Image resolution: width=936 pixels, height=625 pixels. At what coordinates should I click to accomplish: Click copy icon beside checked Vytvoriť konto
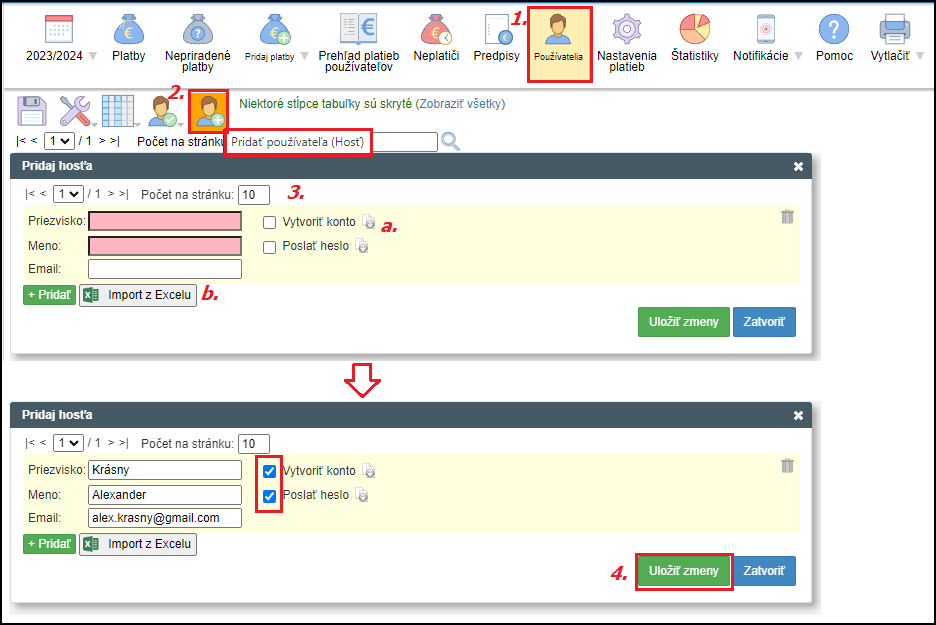point(369,470)
